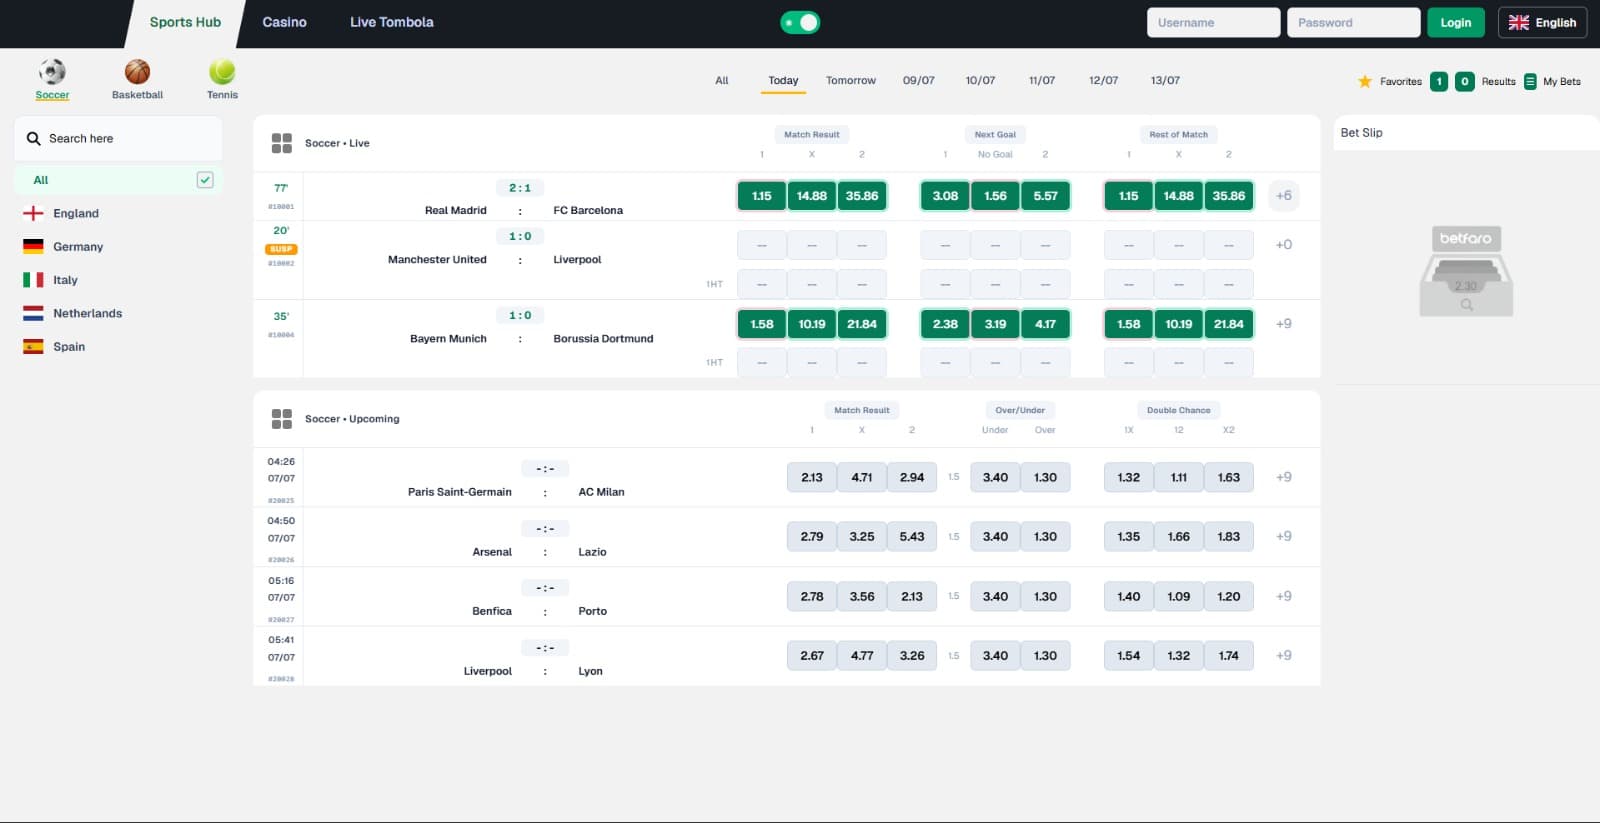Uncheck the All countries checkbox
This screenshot has height=823, width=1600.
click(x=205, y=180)
